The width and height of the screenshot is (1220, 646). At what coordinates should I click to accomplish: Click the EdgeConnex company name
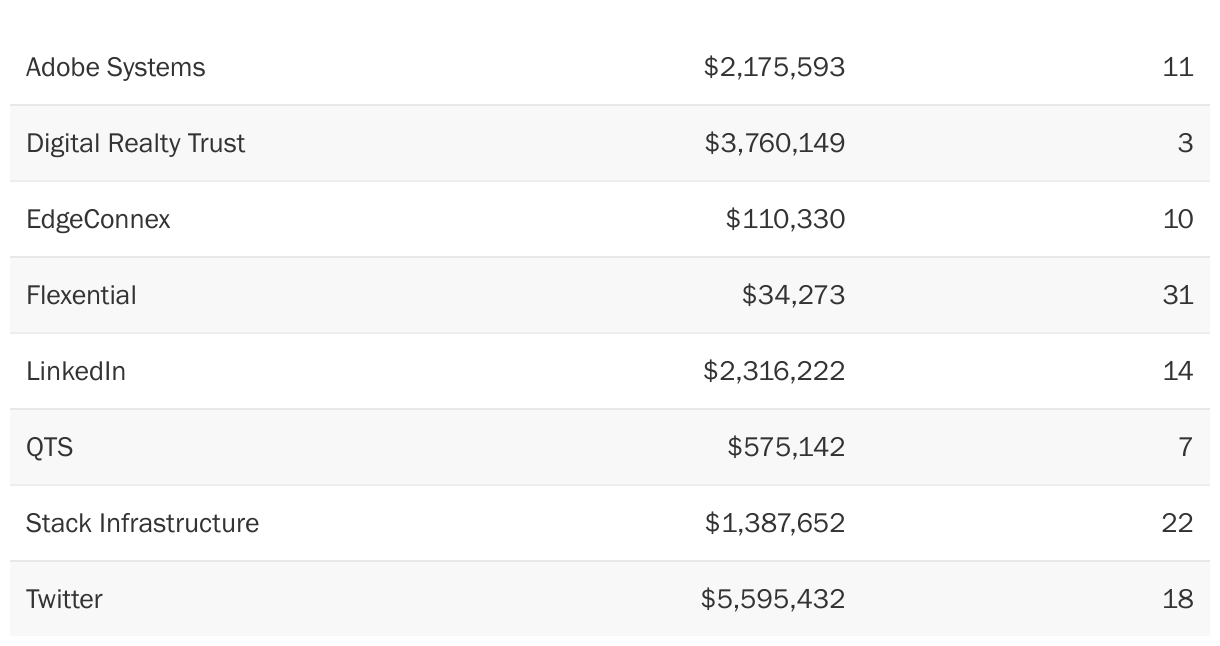click(98, 219)
